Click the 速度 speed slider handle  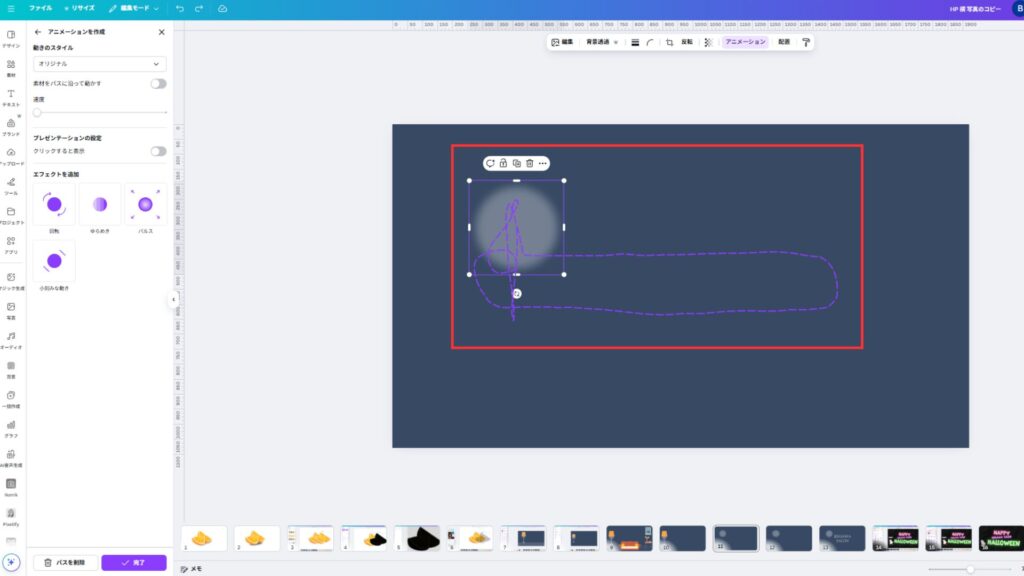pos(37,113)
